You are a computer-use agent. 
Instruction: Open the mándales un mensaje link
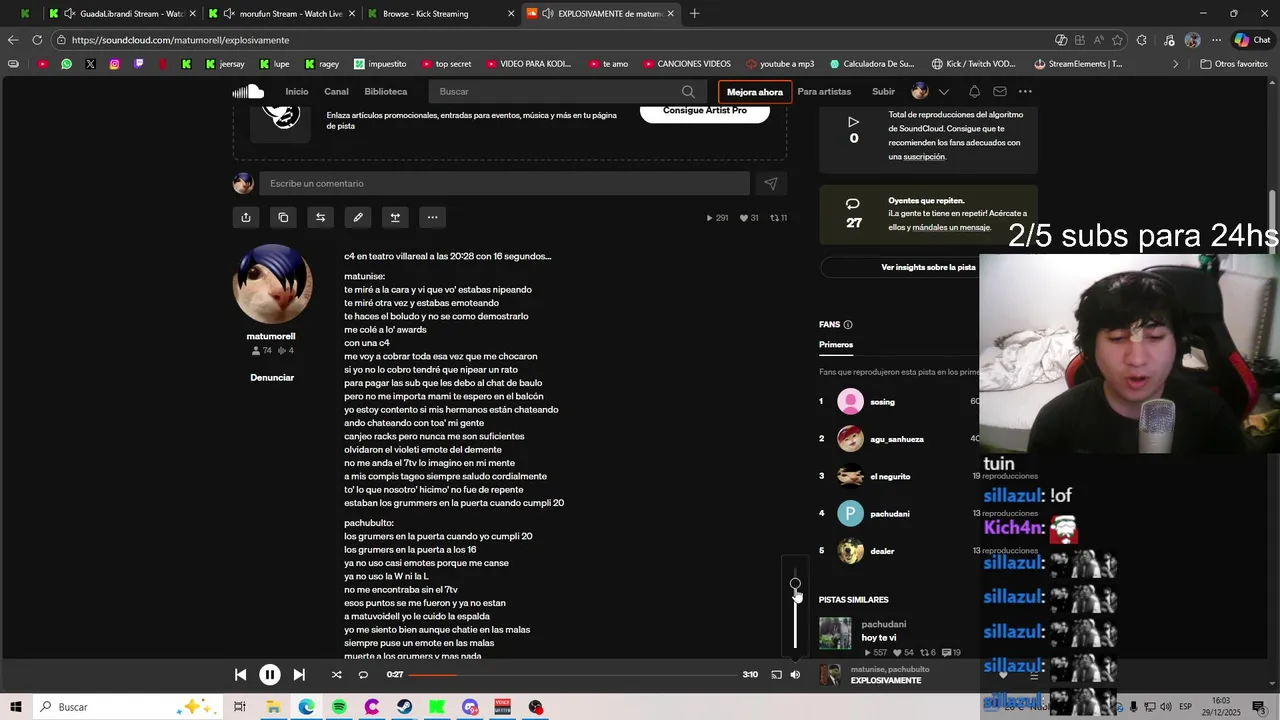coord(951,228)
